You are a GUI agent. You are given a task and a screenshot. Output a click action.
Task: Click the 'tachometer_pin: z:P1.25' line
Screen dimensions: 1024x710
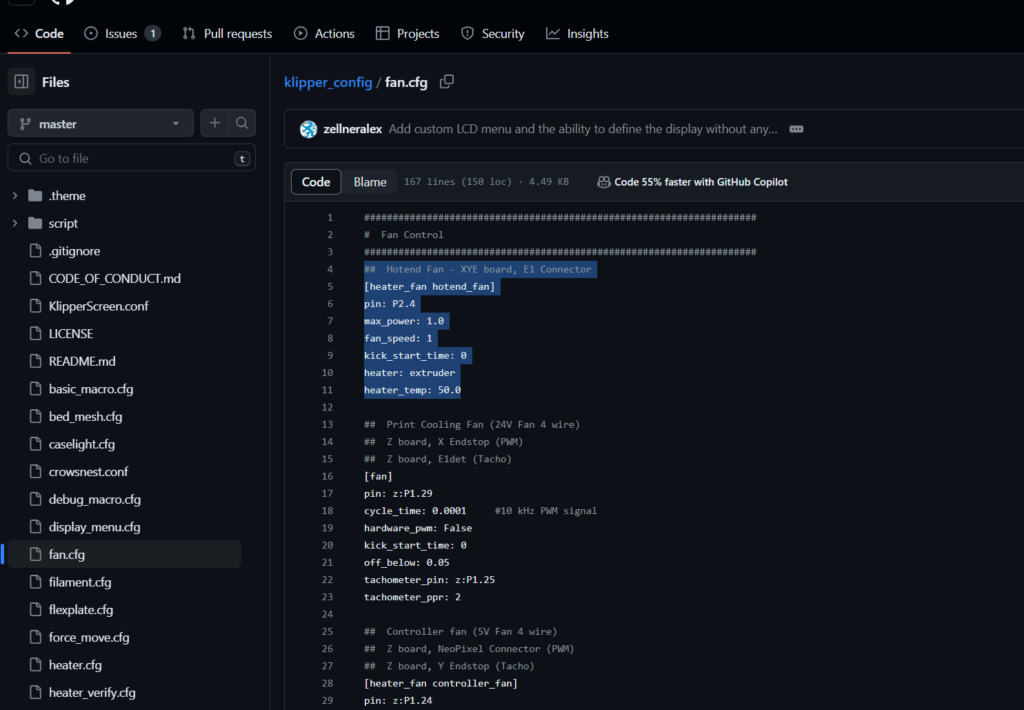point(429,579)
